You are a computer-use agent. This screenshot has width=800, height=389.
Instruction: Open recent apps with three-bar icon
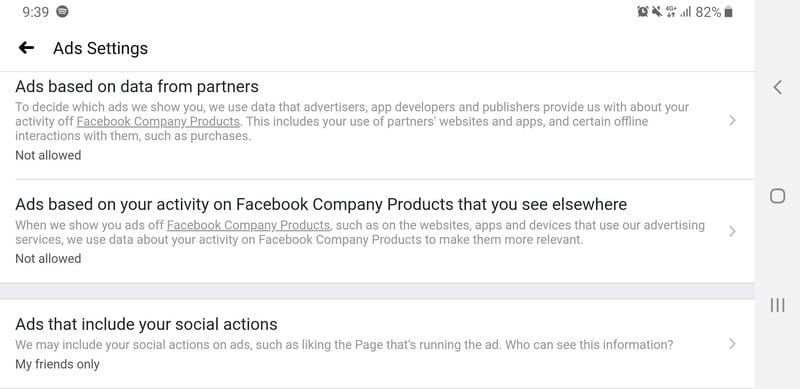click(x=777, y=305)
